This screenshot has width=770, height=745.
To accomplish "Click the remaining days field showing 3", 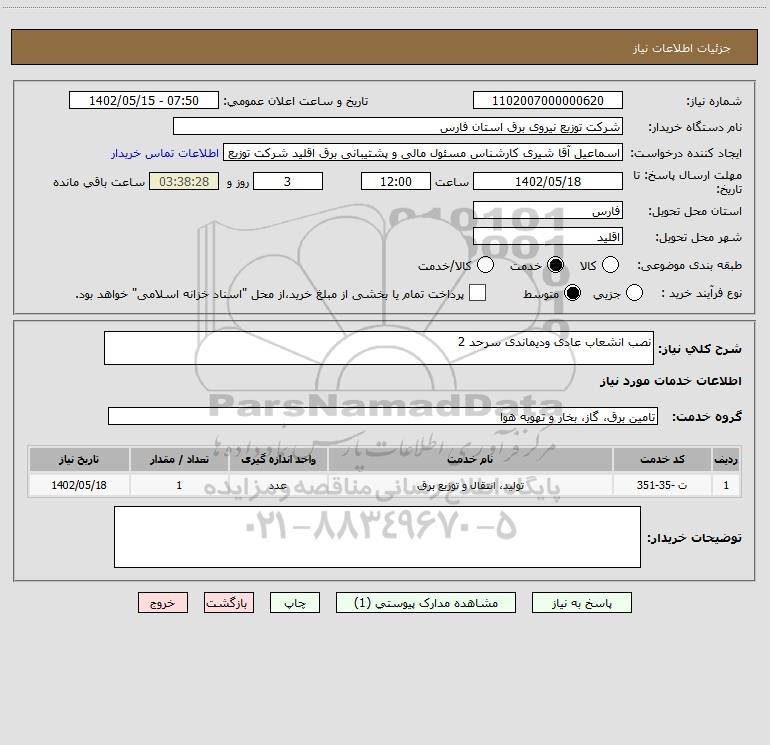I will click(x=288, y=181).
